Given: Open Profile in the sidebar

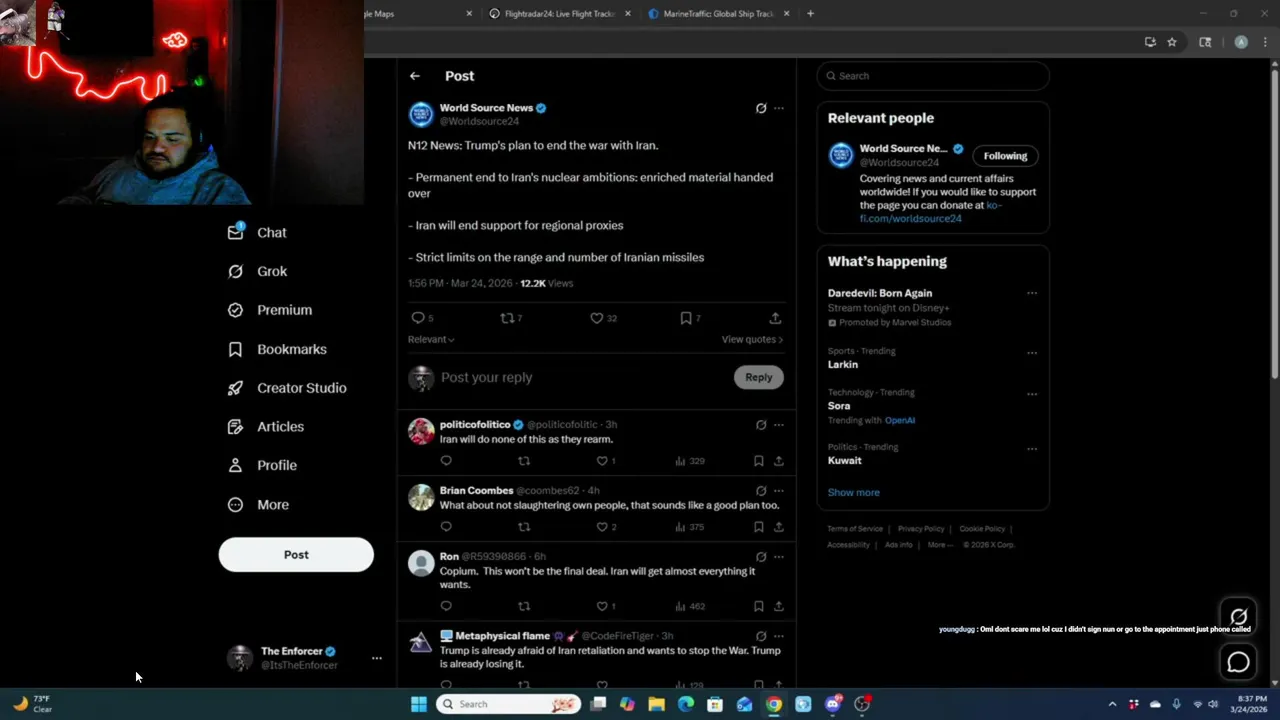Looking at the screenshot, I should pyautogui.click(x=262, y=465).
